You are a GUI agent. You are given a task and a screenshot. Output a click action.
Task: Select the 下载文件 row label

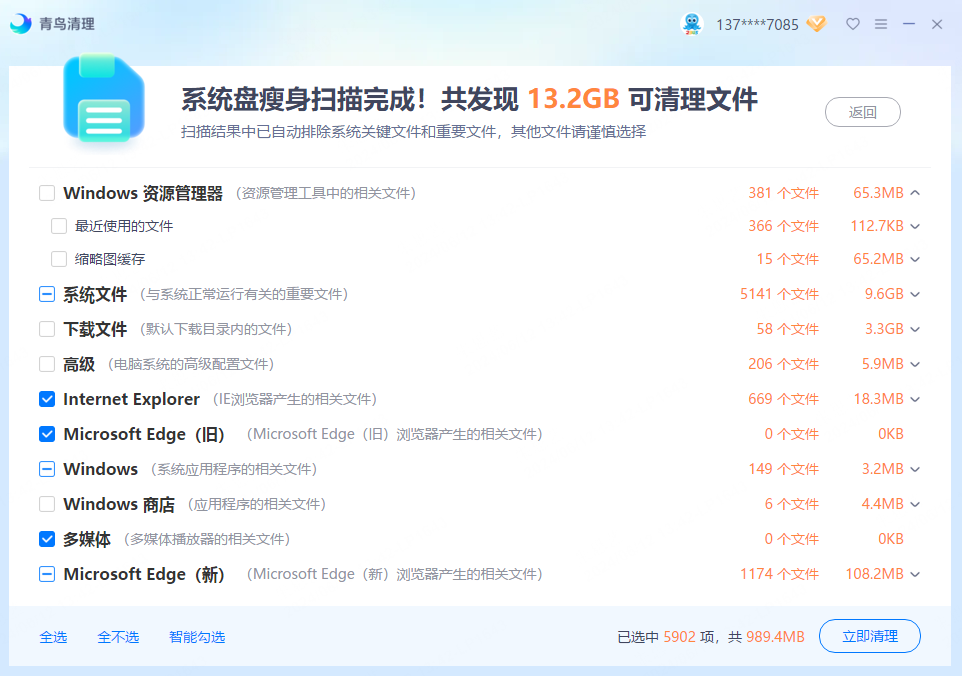pos(95,329)
